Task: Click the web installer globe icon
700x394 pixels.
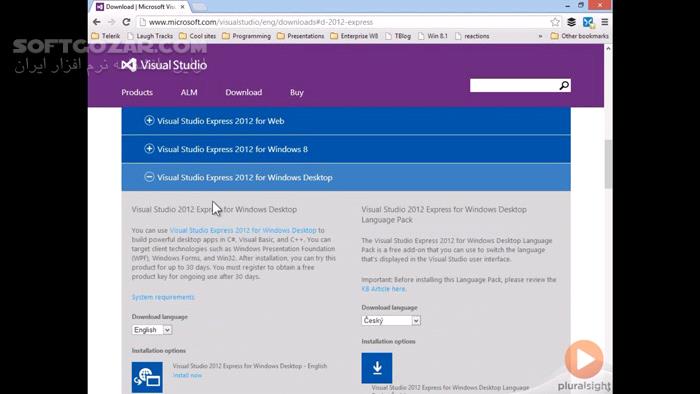Action: [147, 377]
